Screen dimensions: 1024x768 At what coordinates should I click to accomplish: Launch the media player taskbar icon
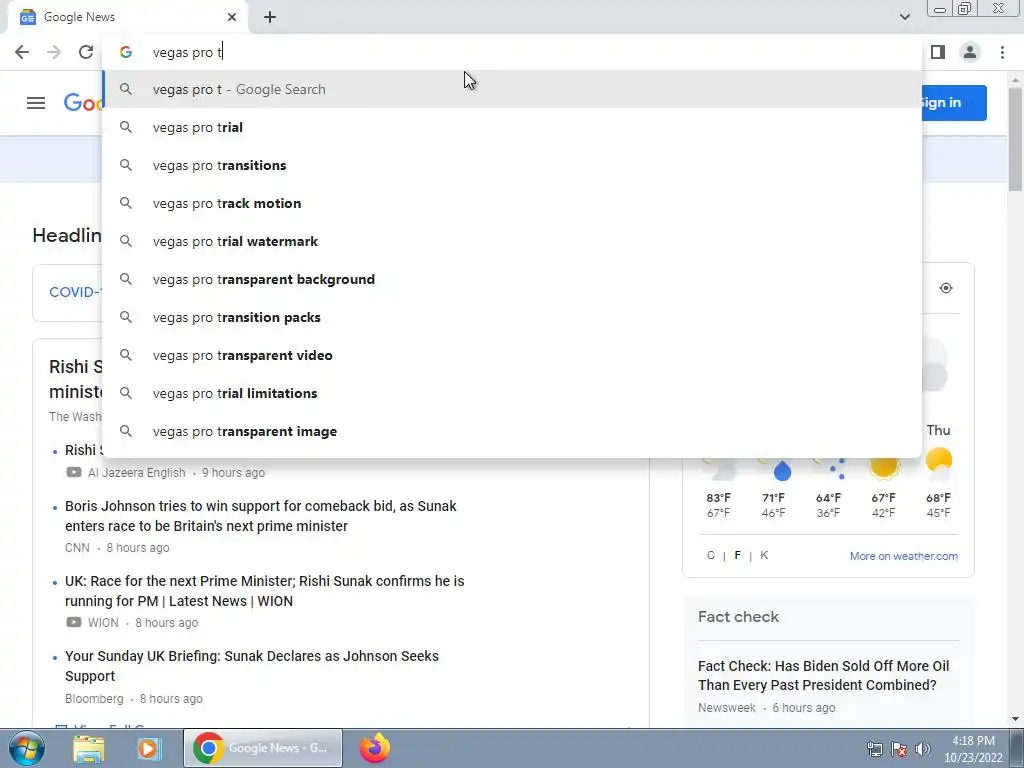pyautogui.click(x=148, y=748)
